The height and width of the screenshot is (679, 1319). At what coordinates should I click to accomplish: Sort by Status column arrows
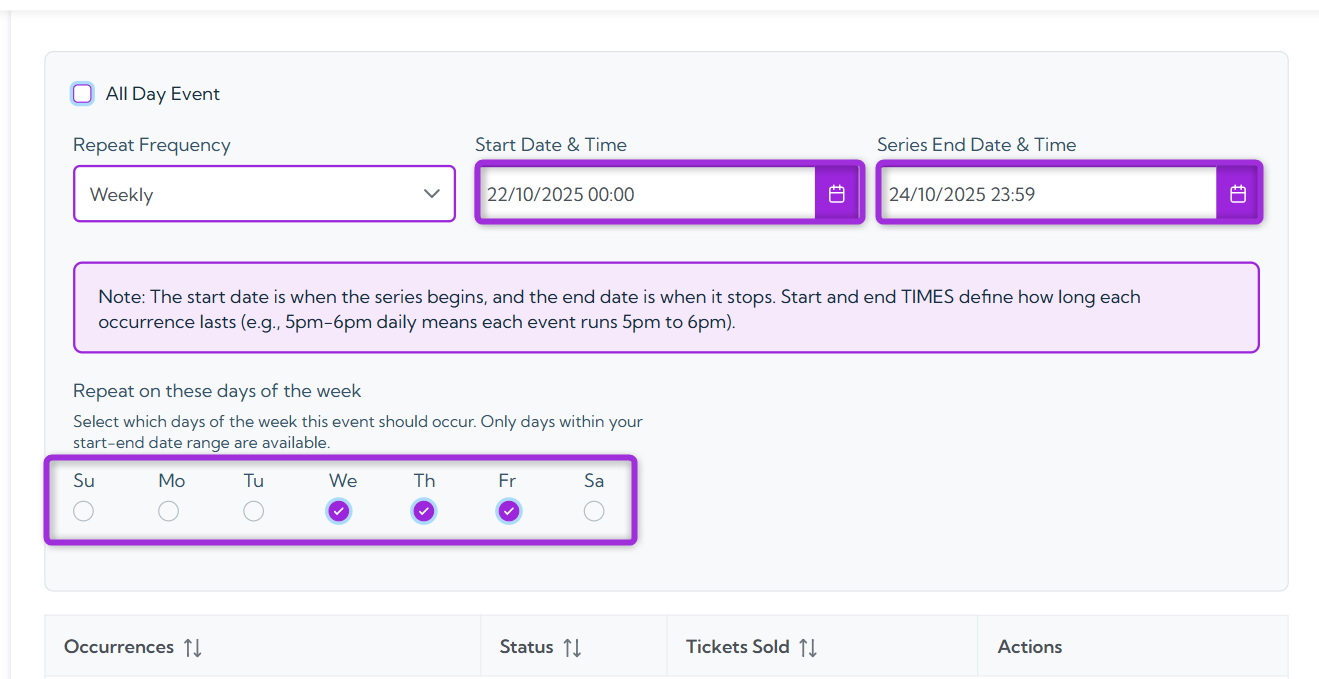[572, 648]
